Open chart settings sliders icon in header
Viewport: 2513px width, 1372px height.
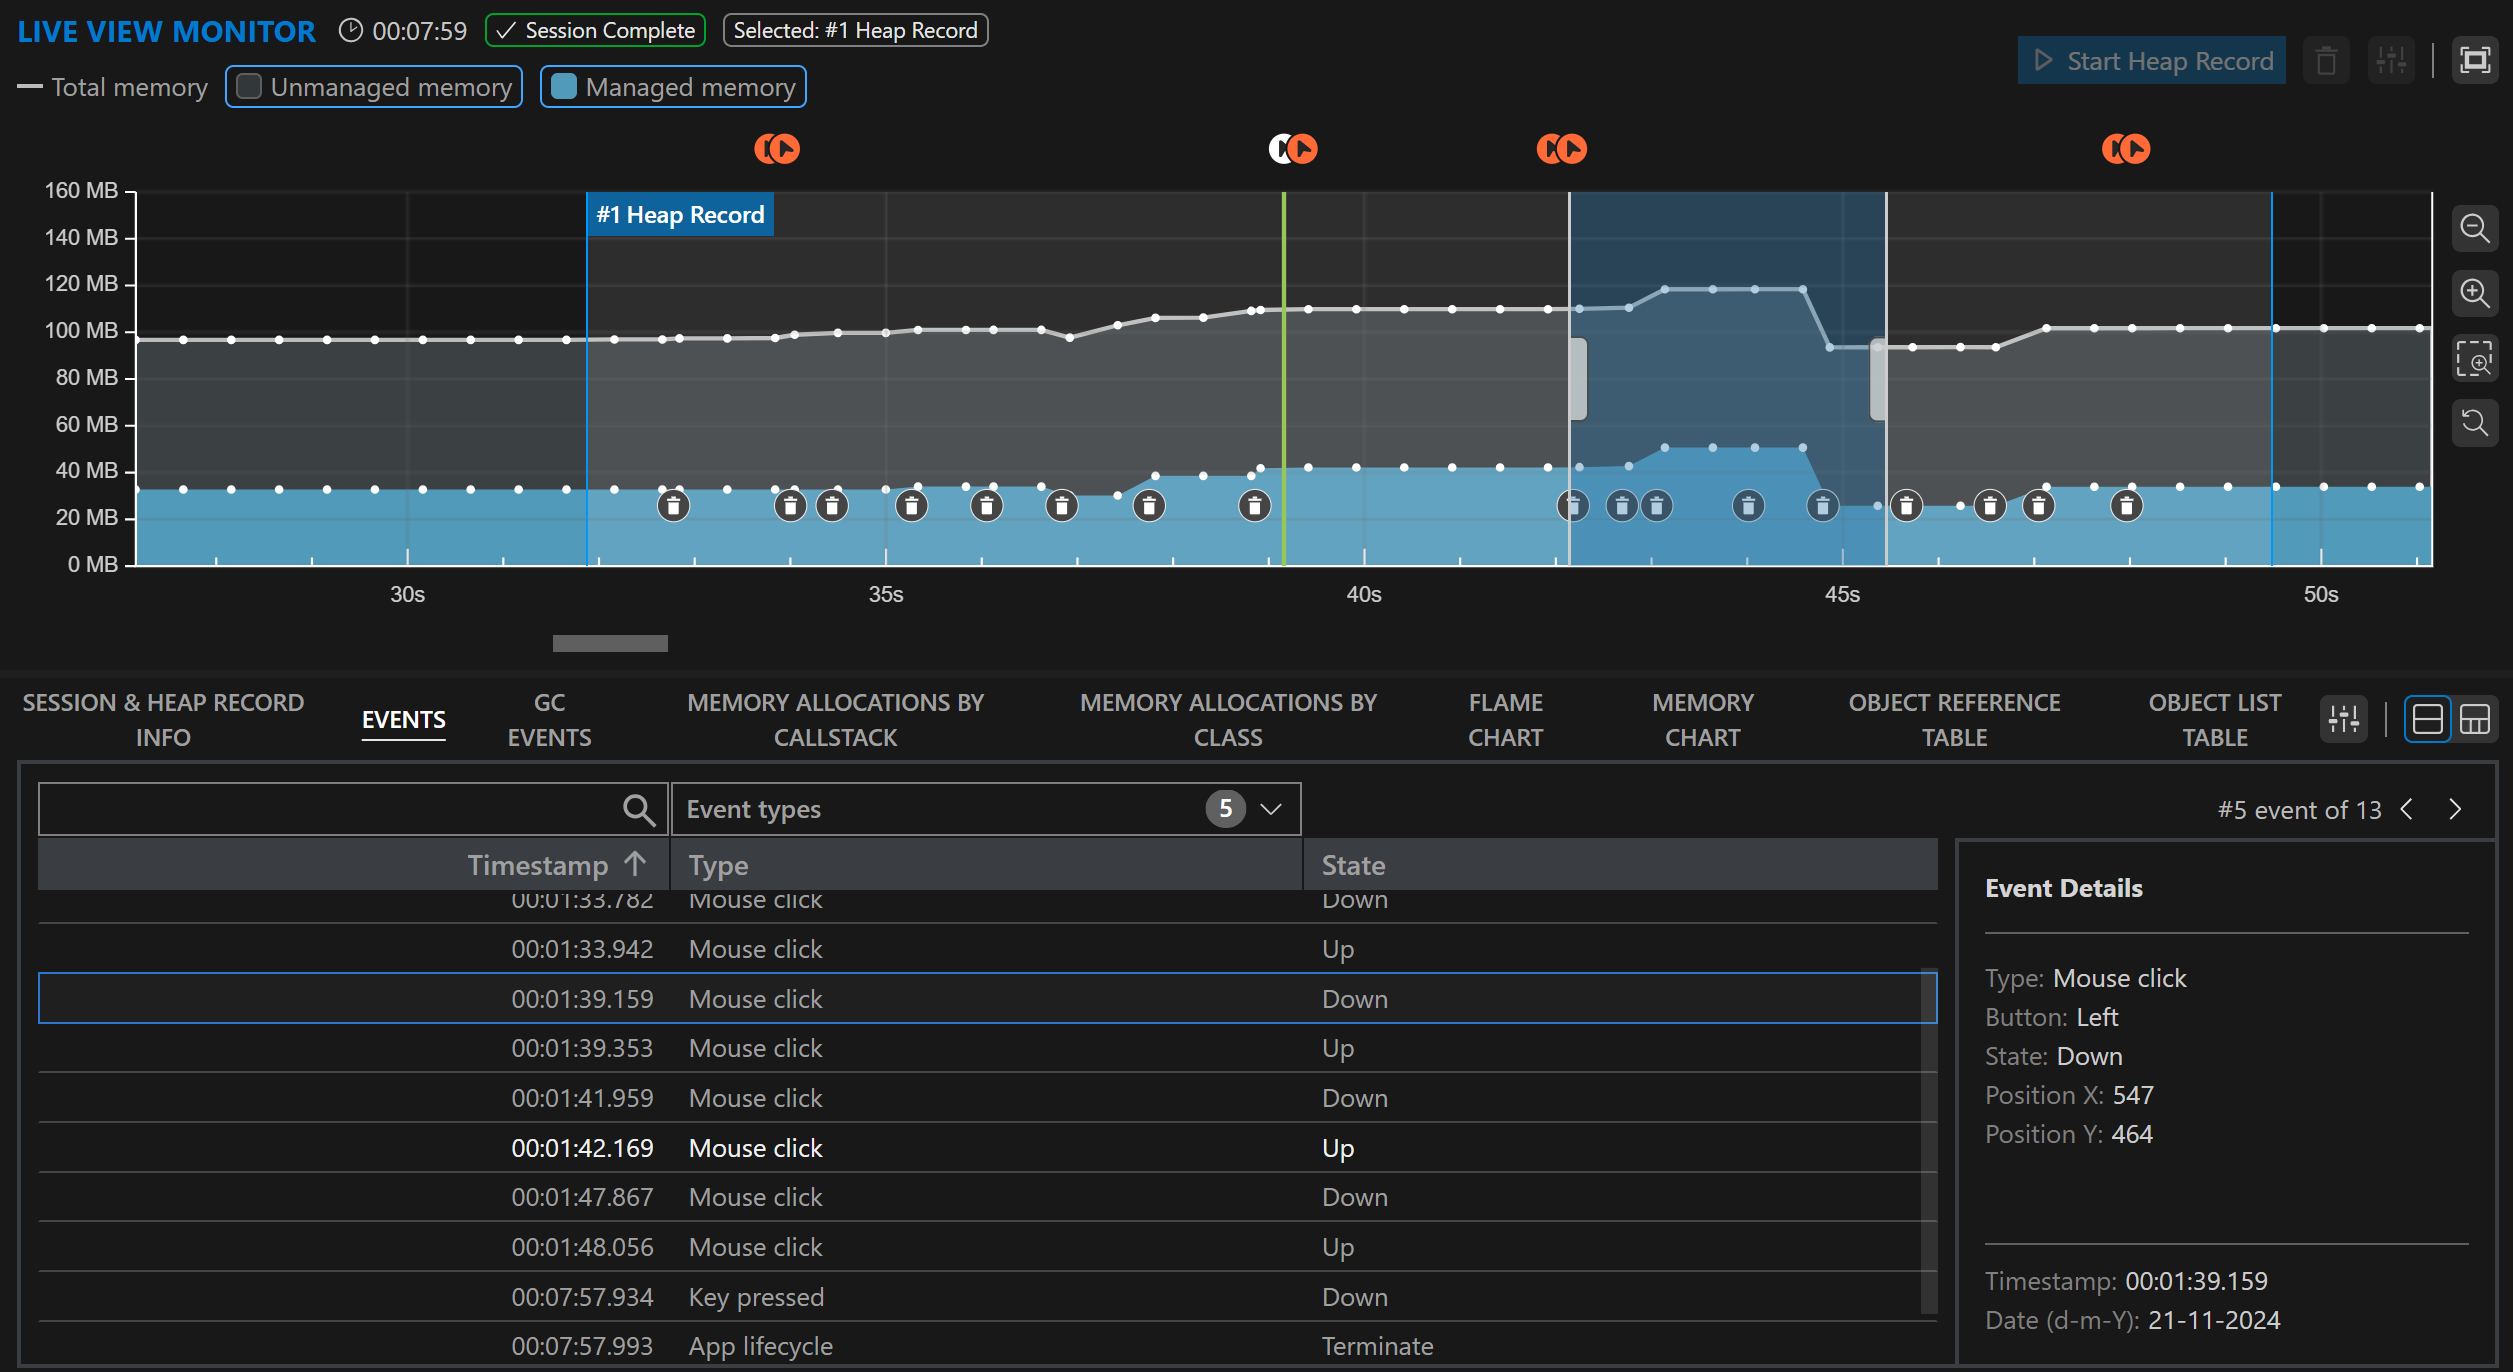[x=2391, y=61]
